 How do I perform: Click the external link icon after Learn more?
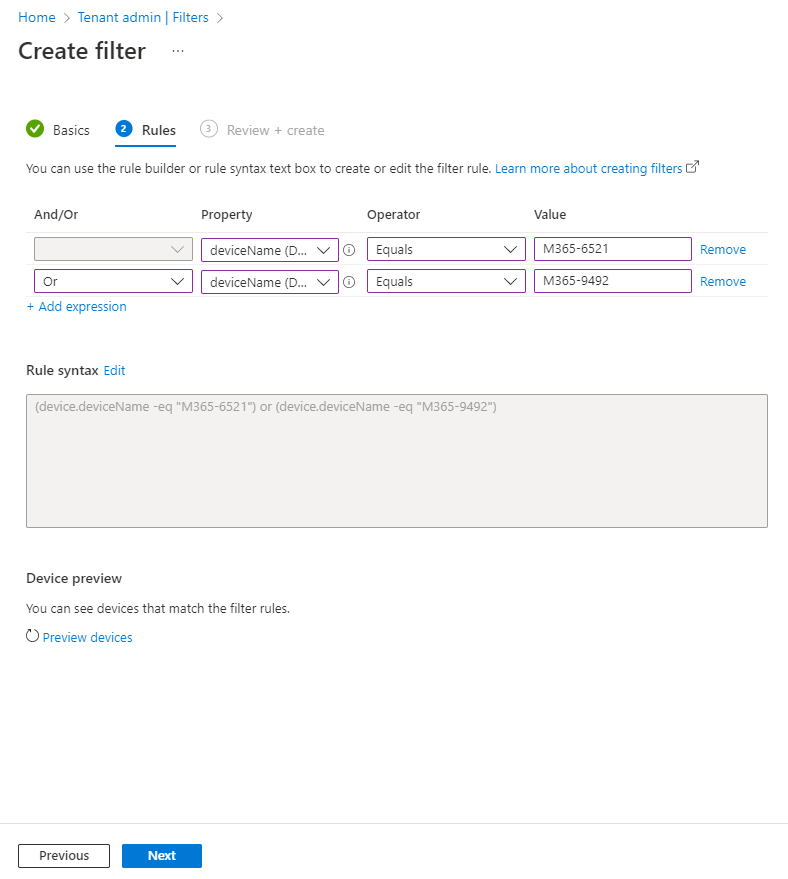[x=692, y=168]
